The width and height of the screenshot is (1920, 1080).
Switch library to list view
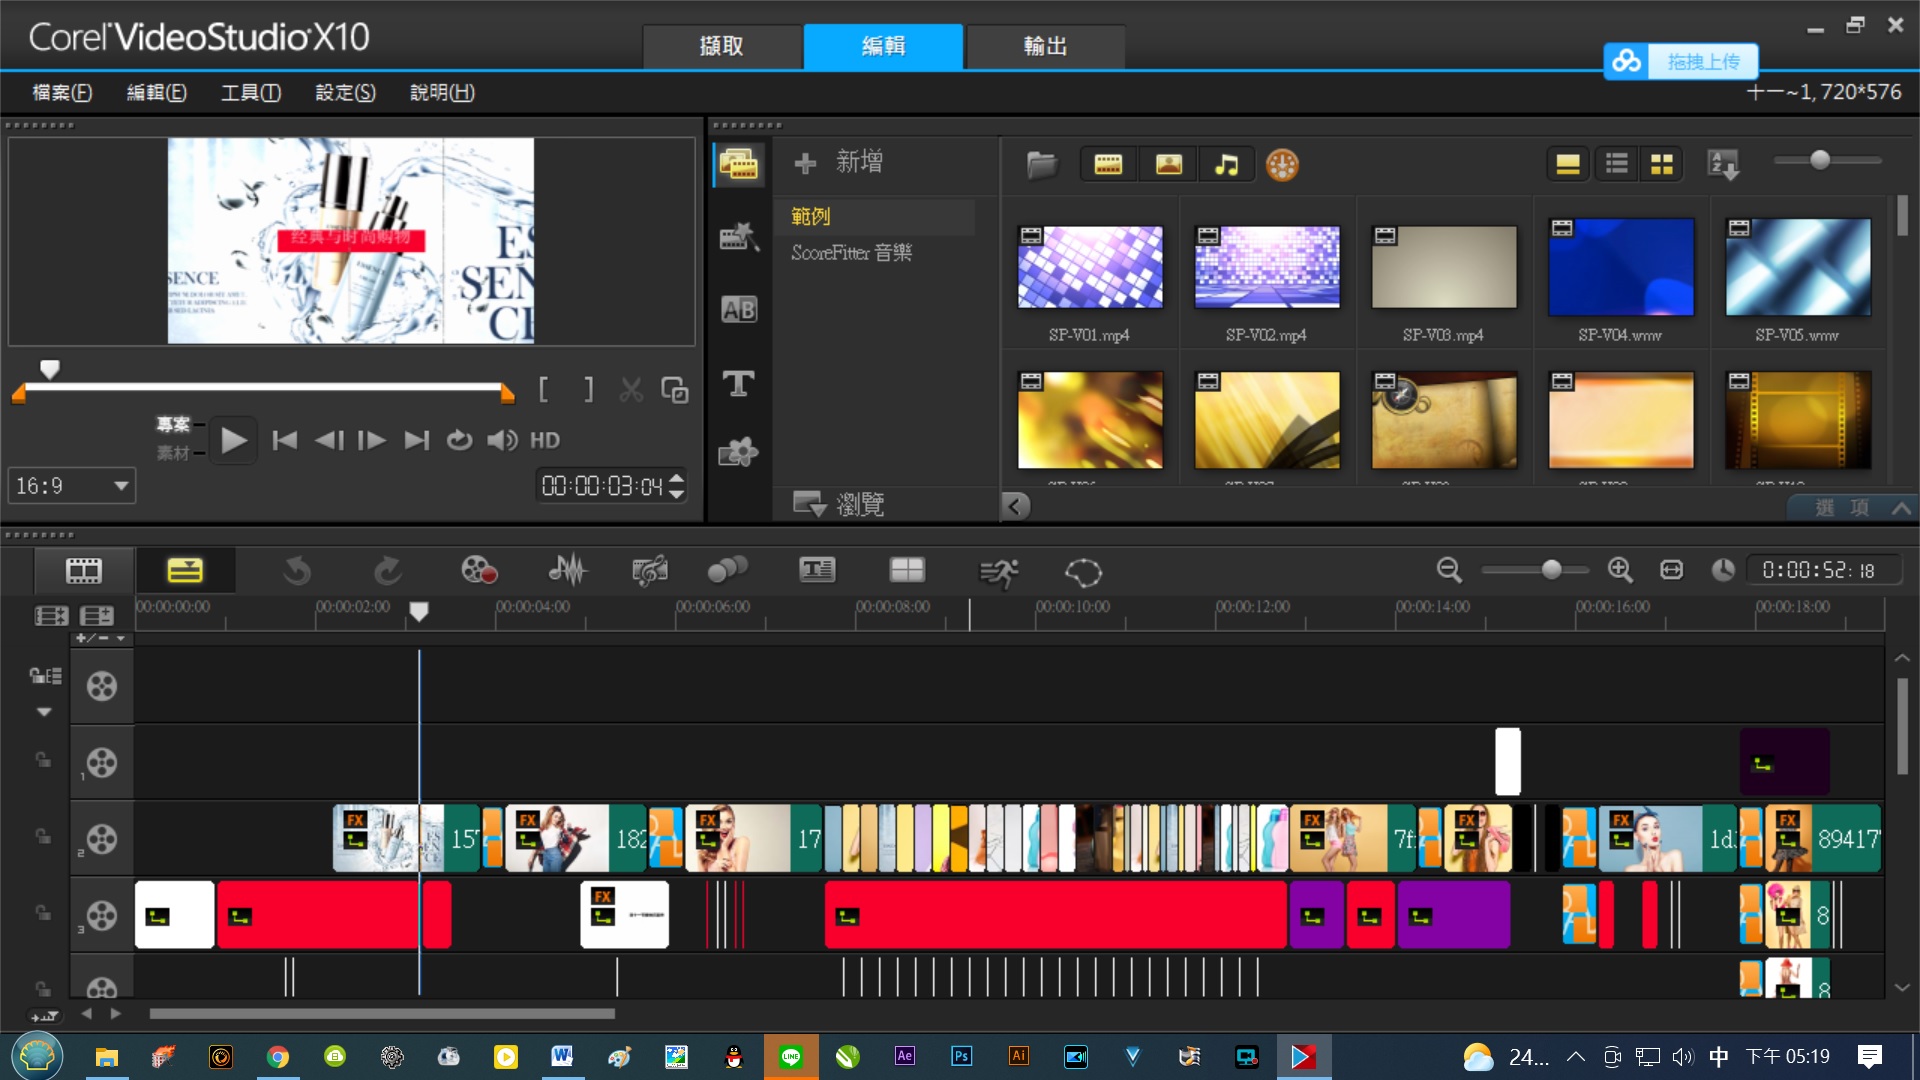(1616, 164)
